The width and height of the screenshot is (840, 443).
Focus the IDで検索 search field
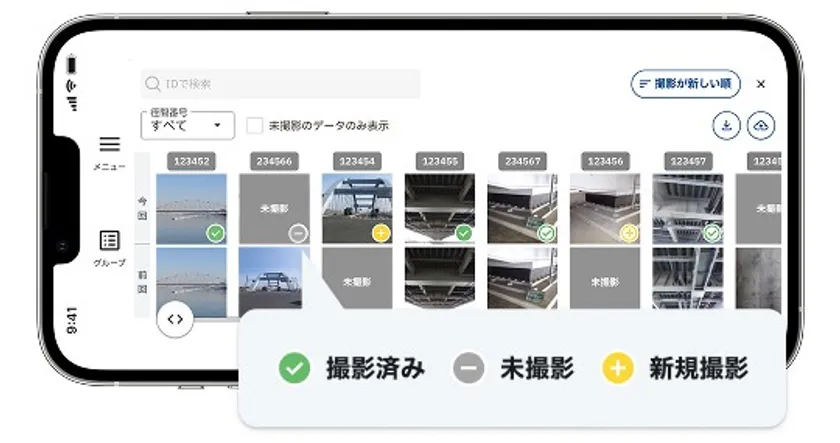(x=280, y=84)
